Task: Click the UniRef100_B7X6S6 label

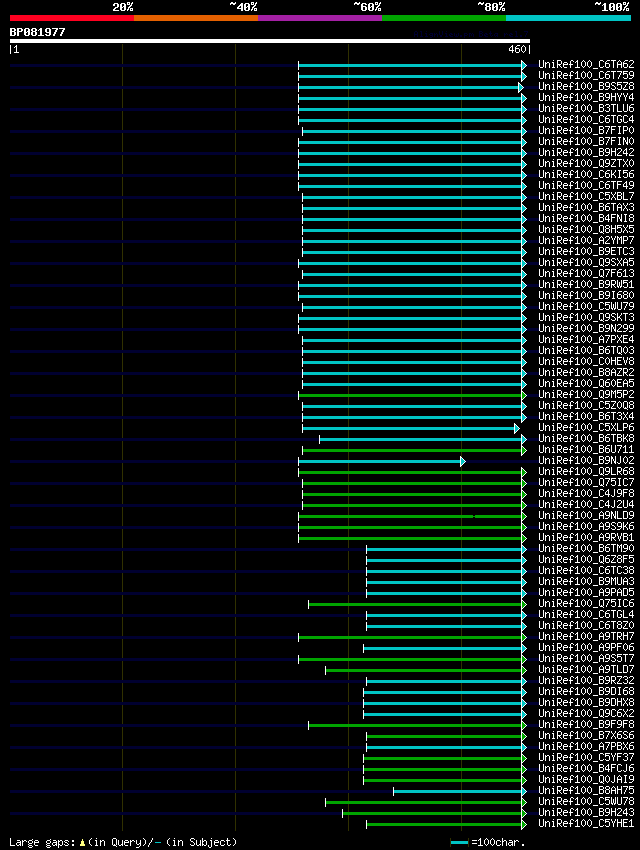Action: pyautogui.click(x=586, y=736)
